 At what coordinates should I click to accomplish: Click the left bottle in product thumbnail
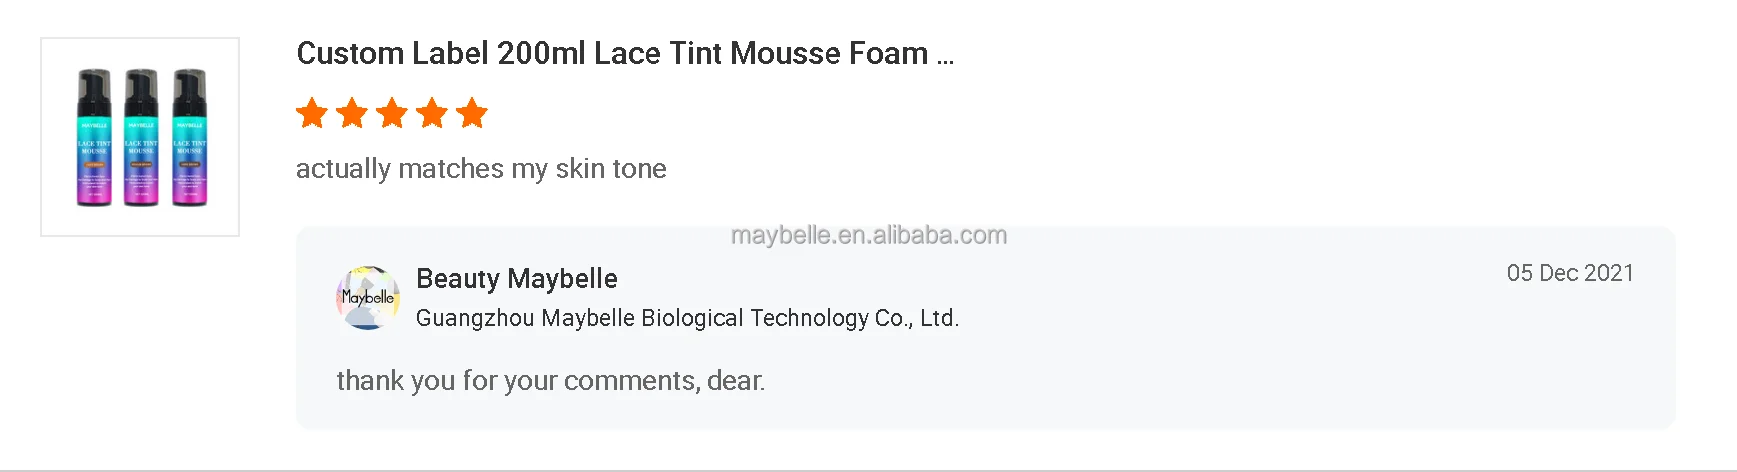(x=94, y=138)
